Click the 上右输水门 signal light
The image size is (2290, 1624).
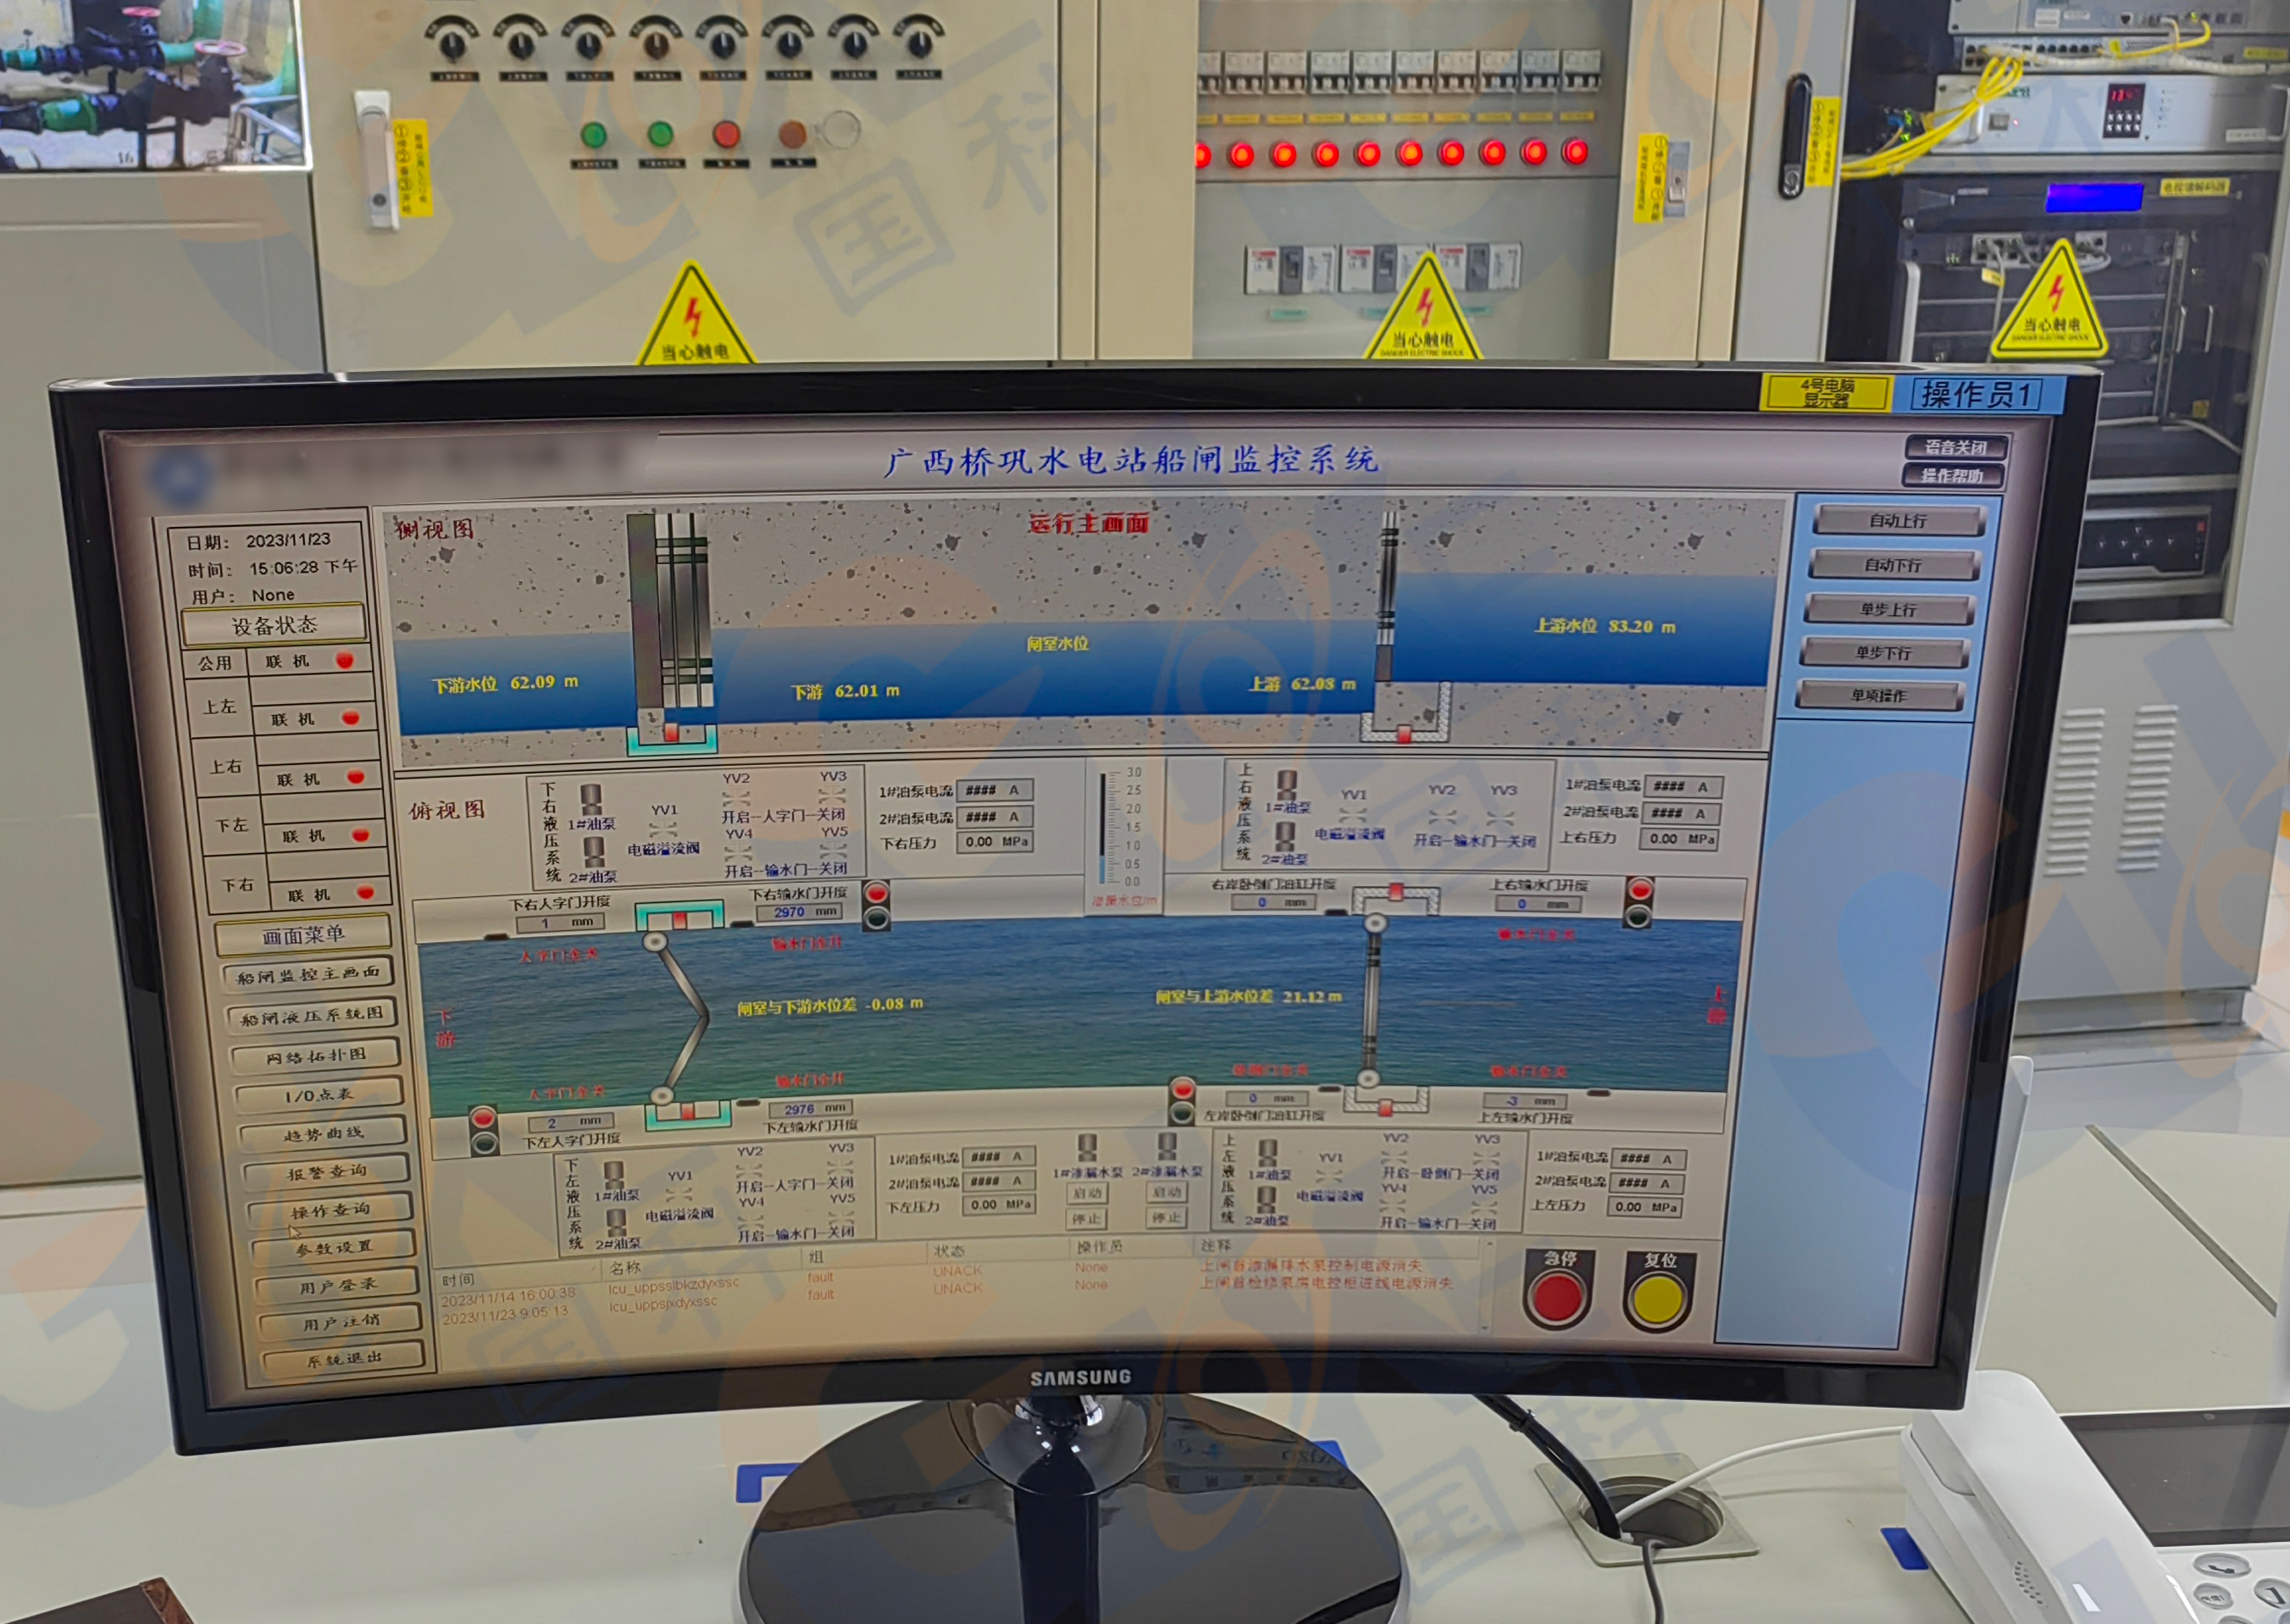(1639, 902)
